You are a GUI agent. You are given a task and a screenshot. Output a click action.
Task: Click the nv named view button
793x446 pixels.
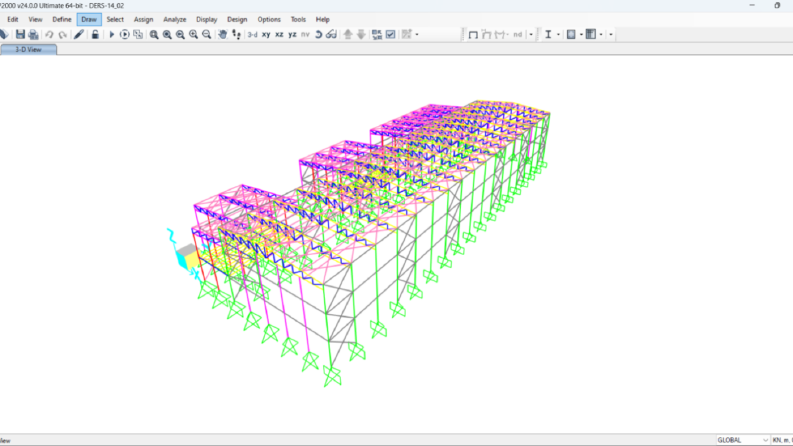tap(305, 34)
